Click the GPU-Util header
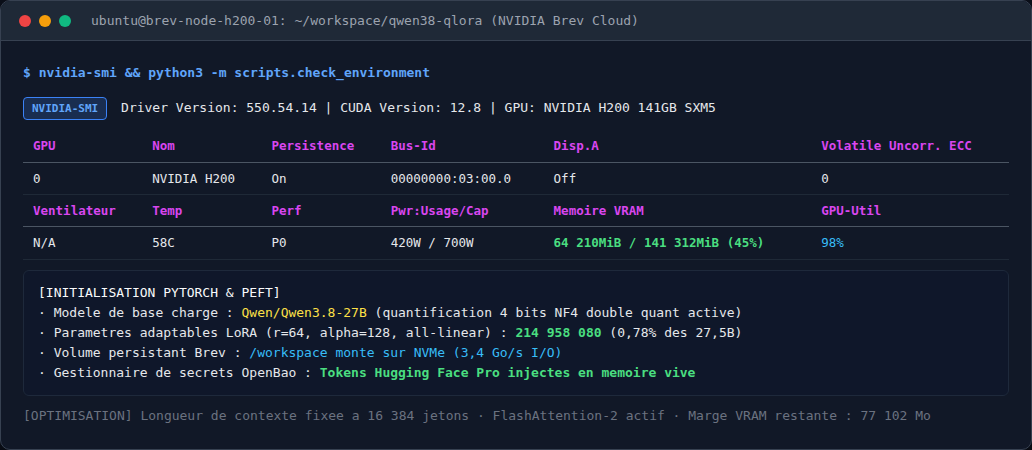 pos(851,211)
